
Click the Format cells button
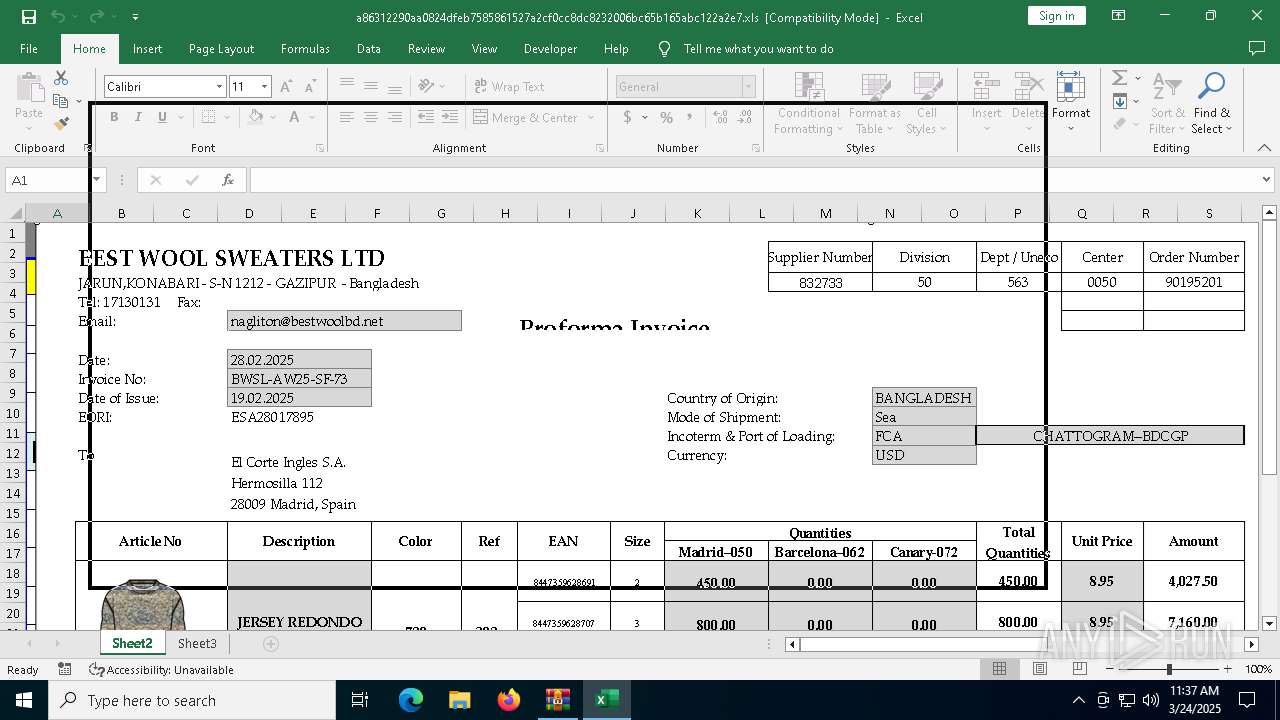(1070, 103)
